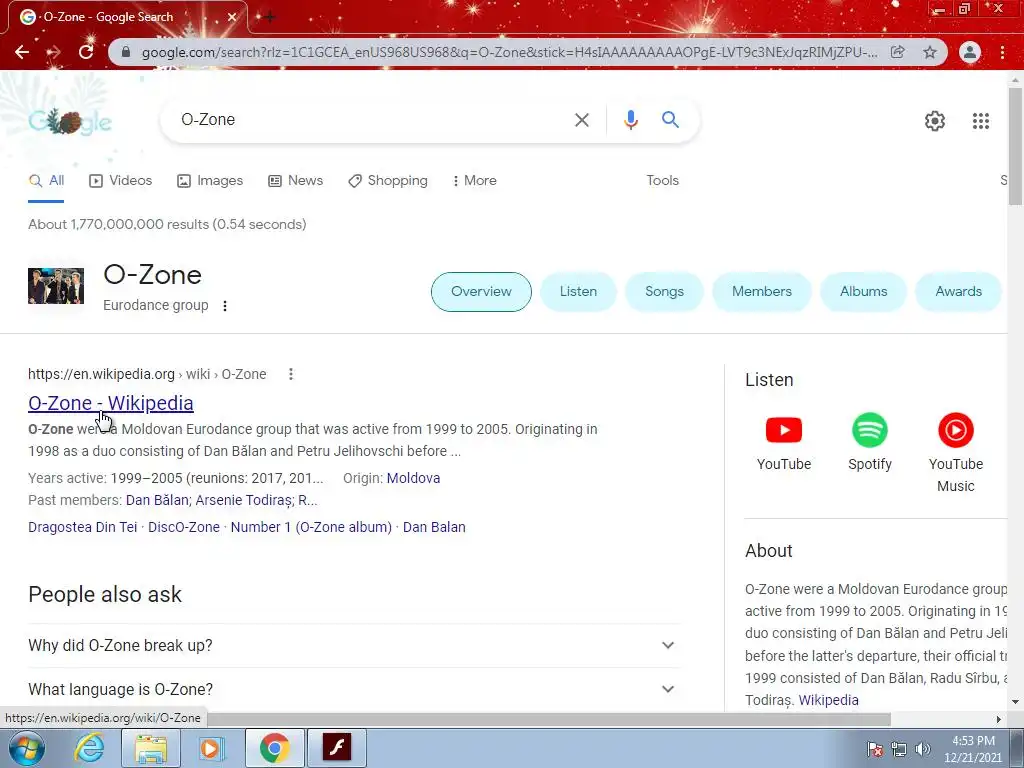The height and width of the screenshot is (768, 1024).
Task: Click the Google holiday logo
Action: click(70, 121)
